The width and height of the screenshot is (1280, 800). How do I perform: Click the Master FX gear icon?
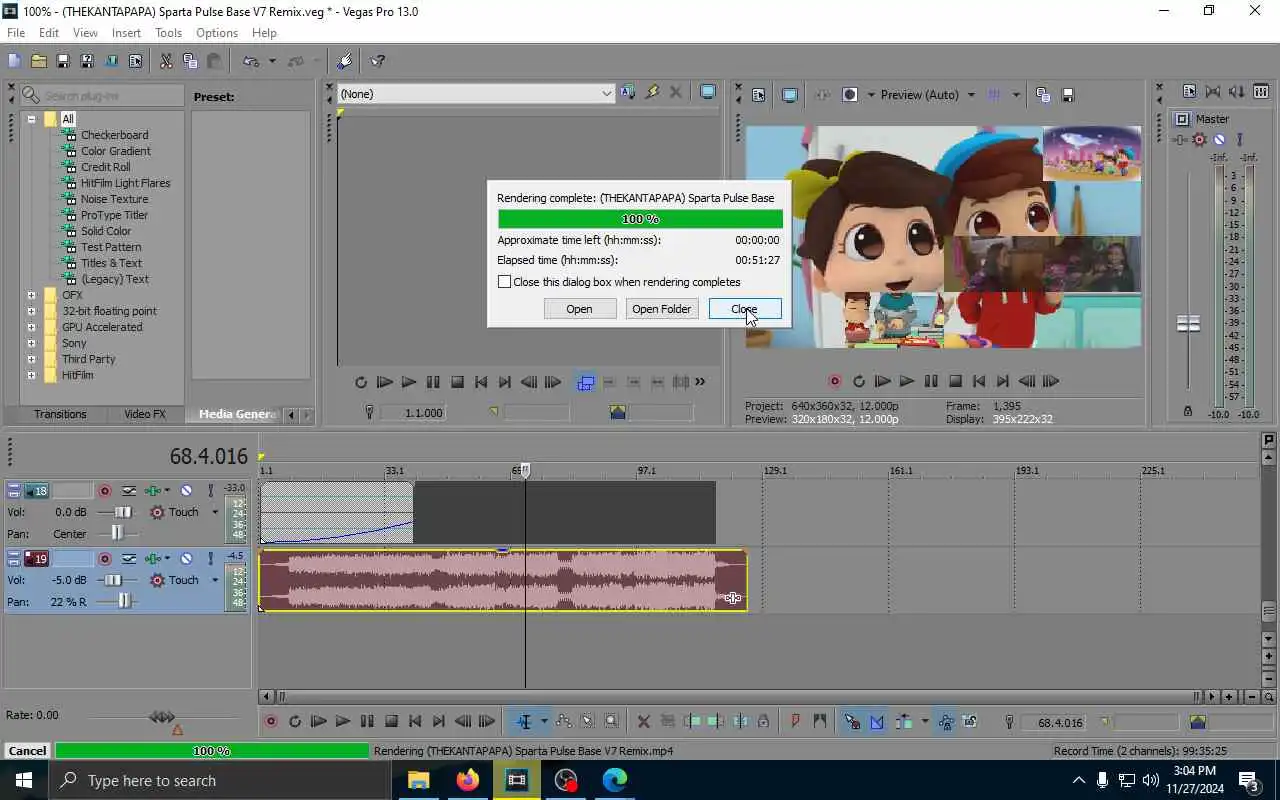(x=1200, y=140)
